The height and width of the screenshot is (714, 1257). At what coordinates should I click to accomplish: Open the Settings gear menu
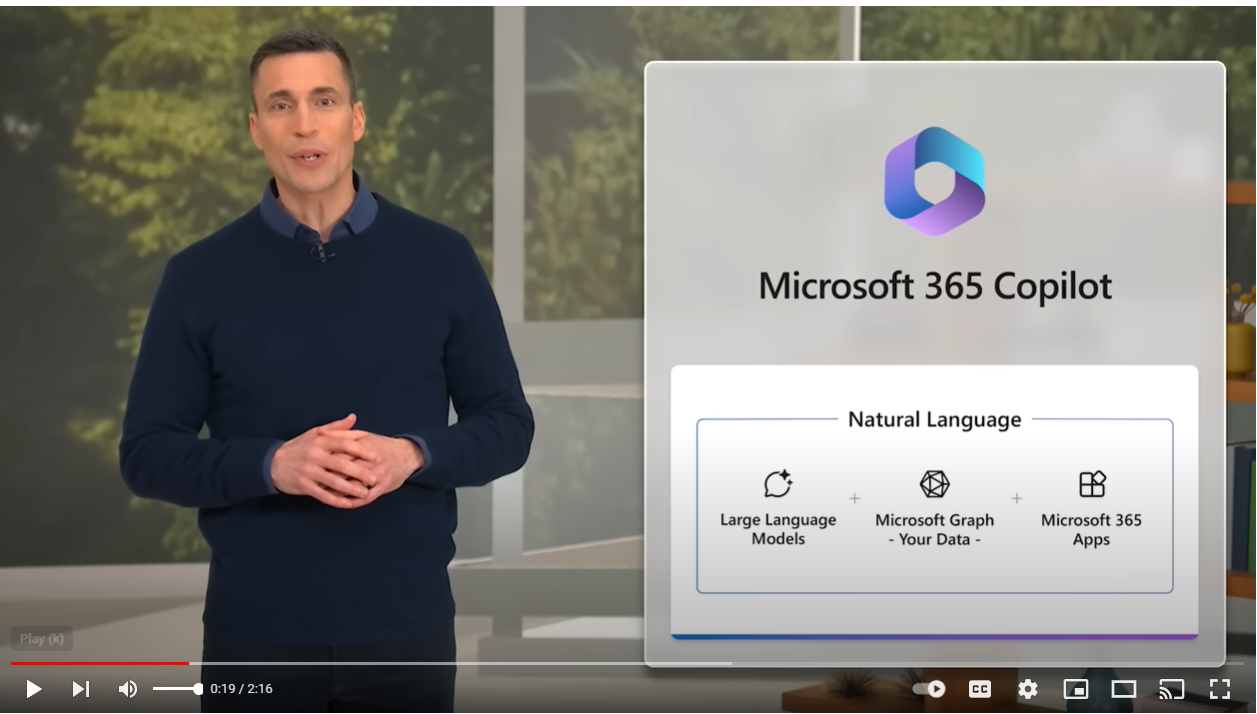[x=1028, y=689]
